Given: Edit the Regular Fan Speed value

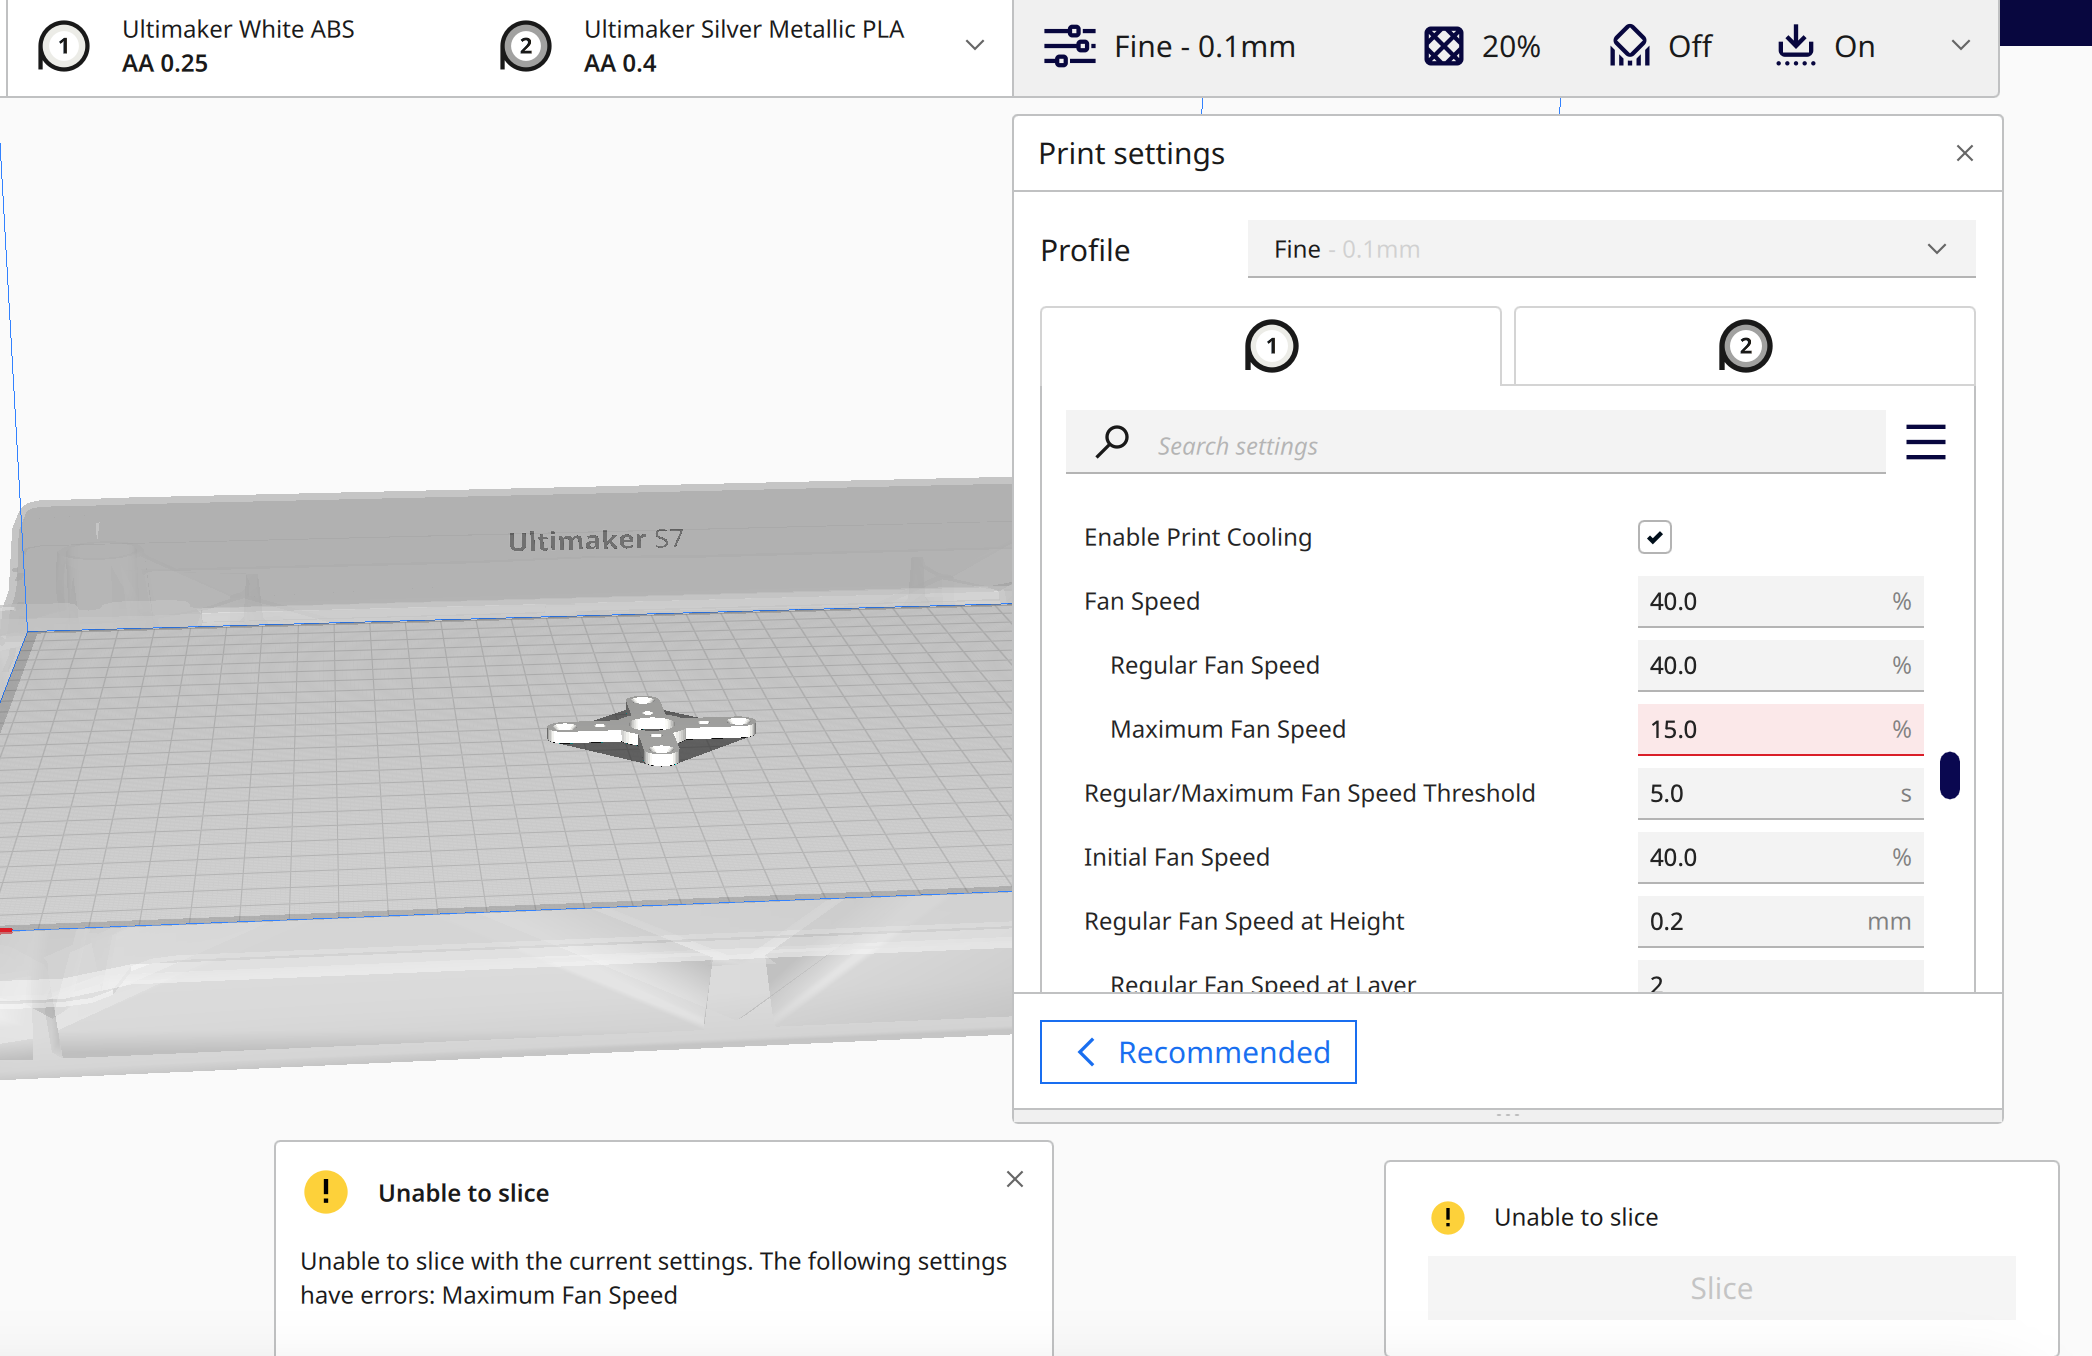Looking at the screenshot, I should point(1780,666).
